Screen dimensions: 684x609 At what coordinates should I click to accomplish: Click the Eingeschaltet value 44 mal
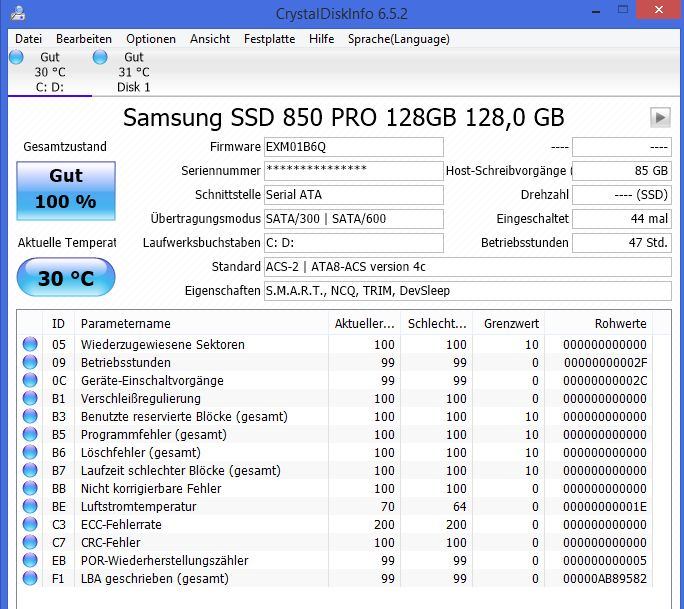622,219
